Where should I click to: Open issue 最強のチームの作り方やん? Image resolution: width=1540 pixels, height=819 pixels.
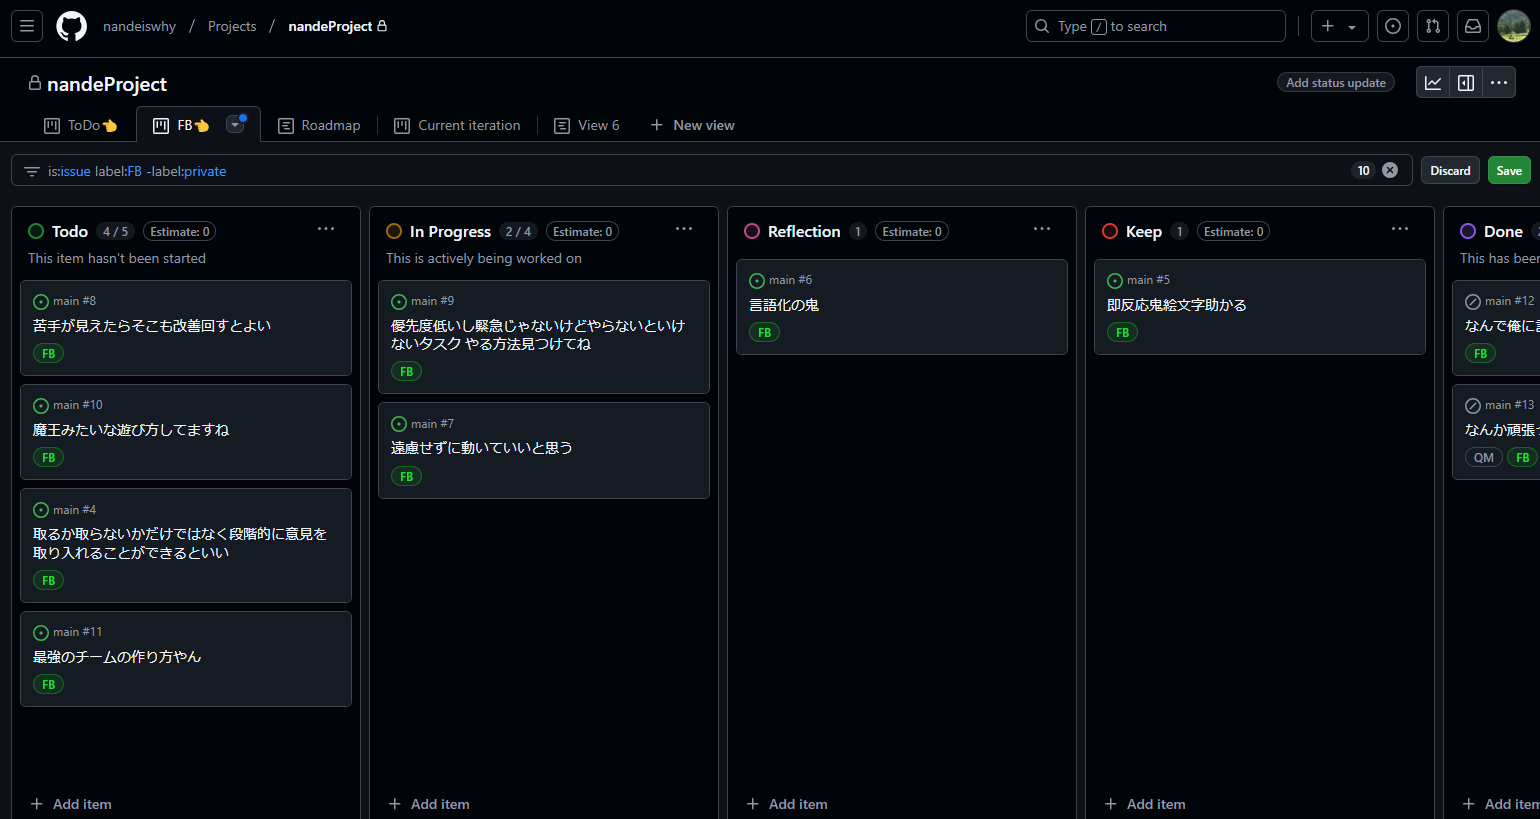117,657
